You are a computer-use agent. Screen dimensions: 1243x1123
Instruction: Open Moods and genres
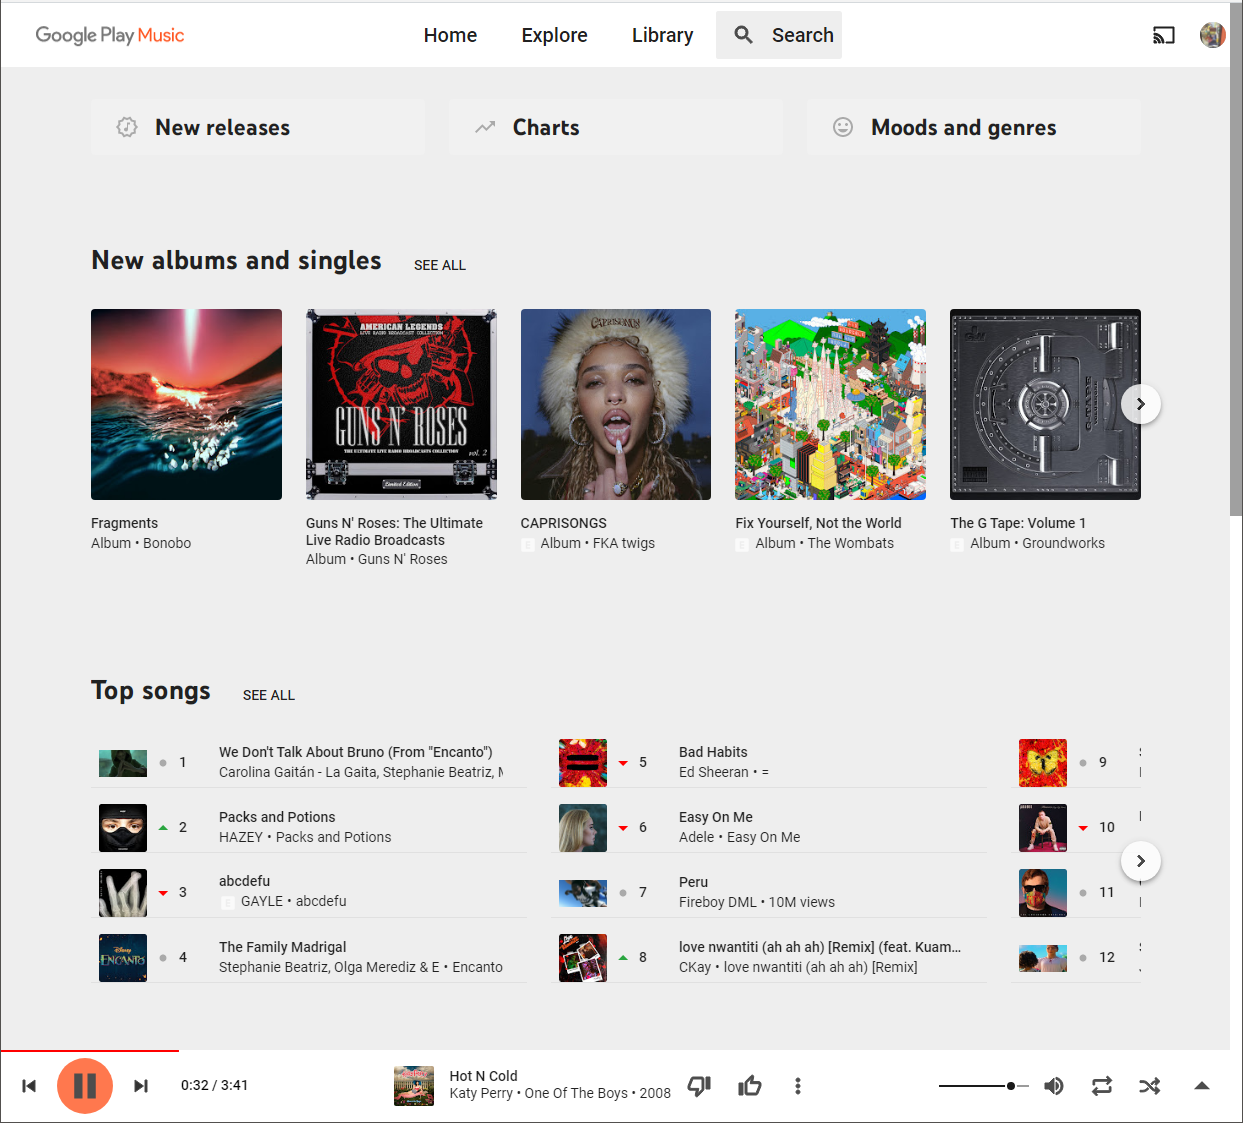(974, 127)
